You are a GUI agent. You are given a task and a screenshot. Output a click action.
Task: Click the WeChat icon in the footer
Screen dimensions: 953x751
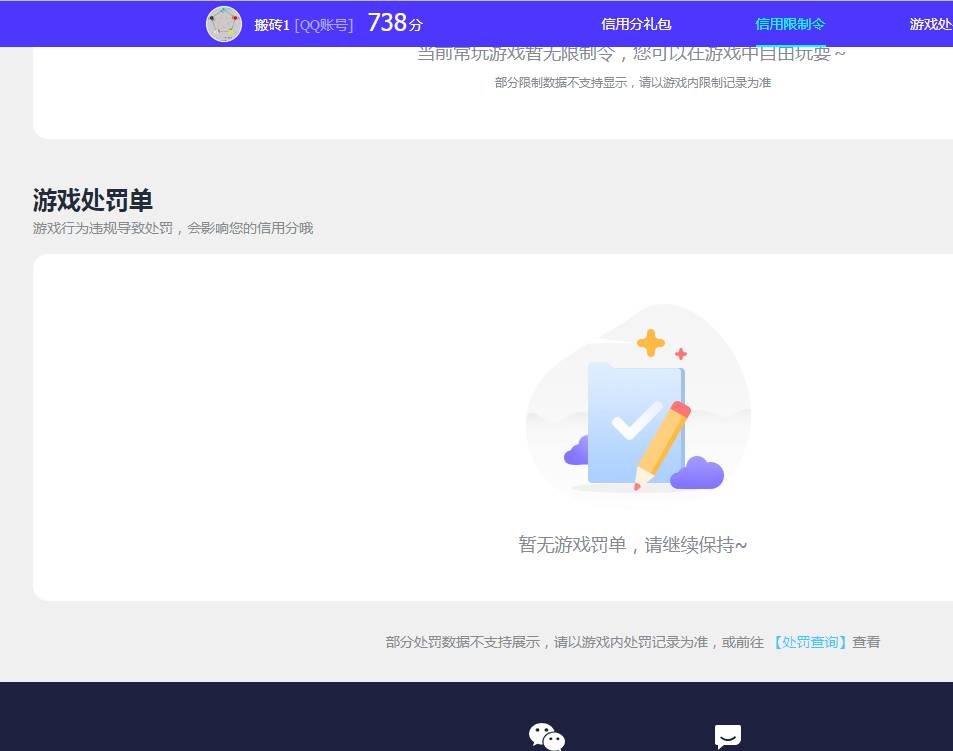click(x=546, y=736)
